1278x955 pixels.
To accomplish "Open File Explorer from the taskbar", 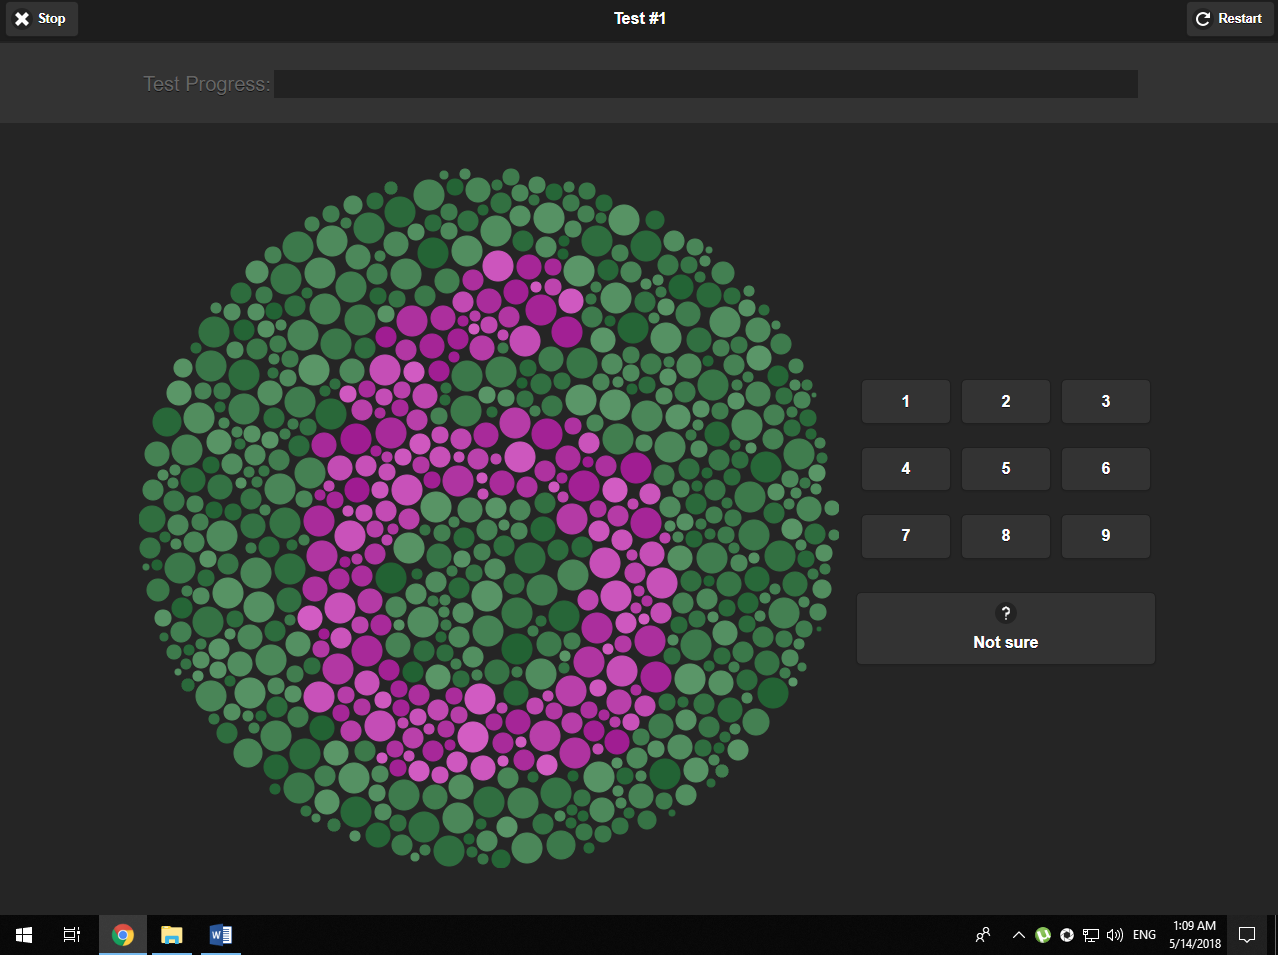I will point(171,934).
